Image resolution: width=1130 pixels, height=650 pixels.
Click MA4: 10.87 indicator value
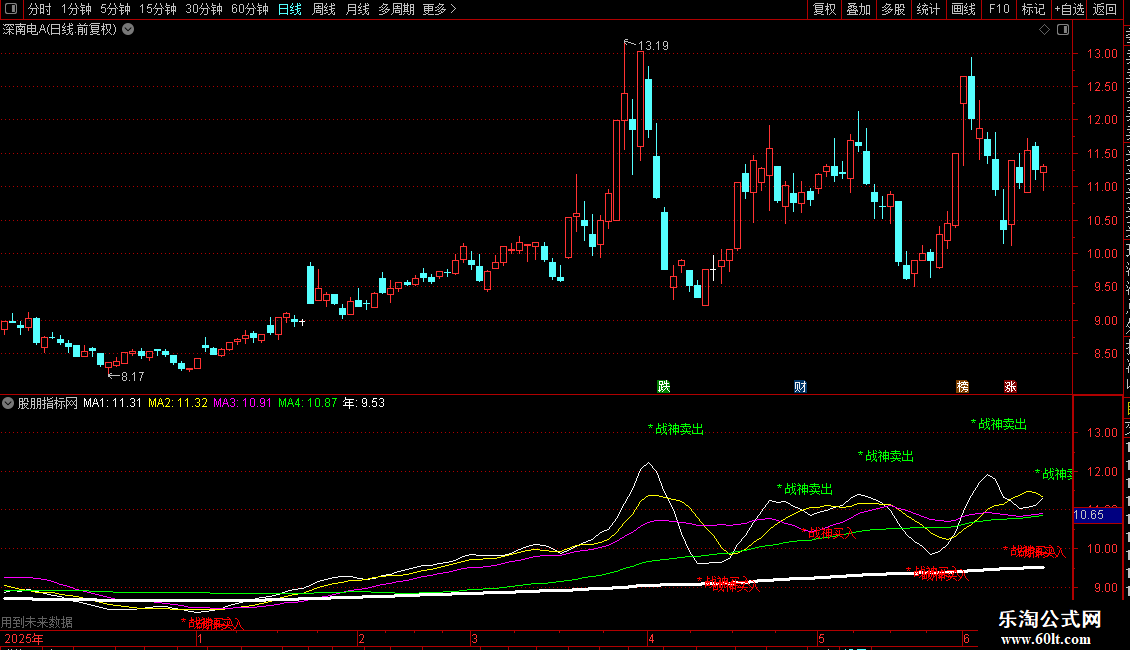click(x=308, y=403)
